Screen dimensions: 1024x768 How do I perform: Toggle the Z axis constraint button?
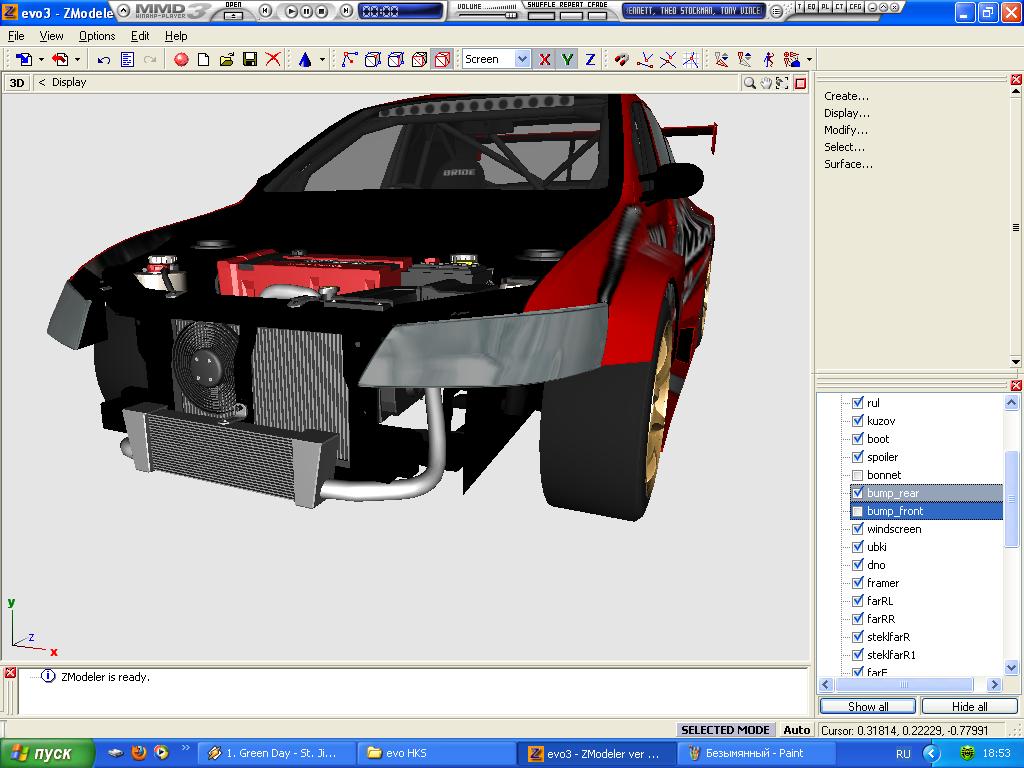tap(590, 60)
